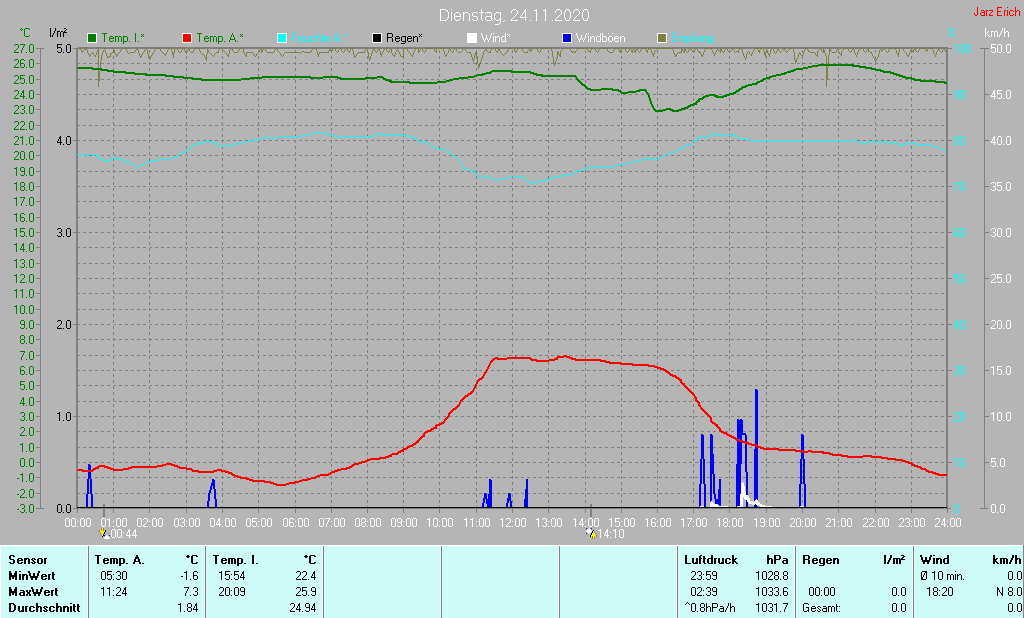The width and height of the screenshot is (1024, 618).
Task: Click the 'Gesamt:' rain total label
Action: click(822, 608)
